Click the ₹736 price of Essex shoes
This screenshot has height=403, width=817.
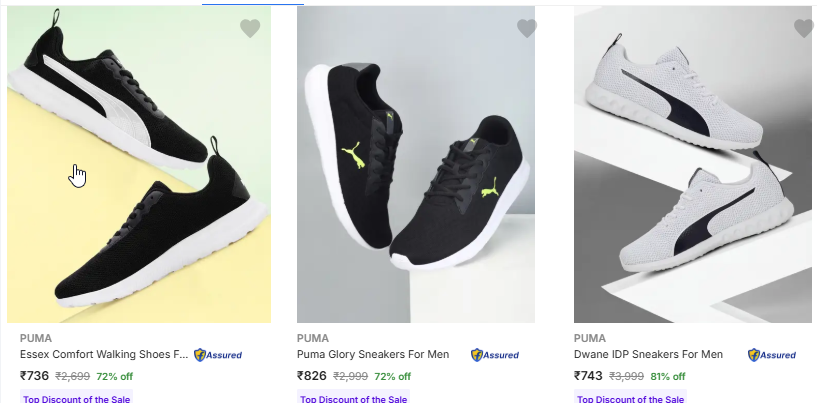coord(34,376)
